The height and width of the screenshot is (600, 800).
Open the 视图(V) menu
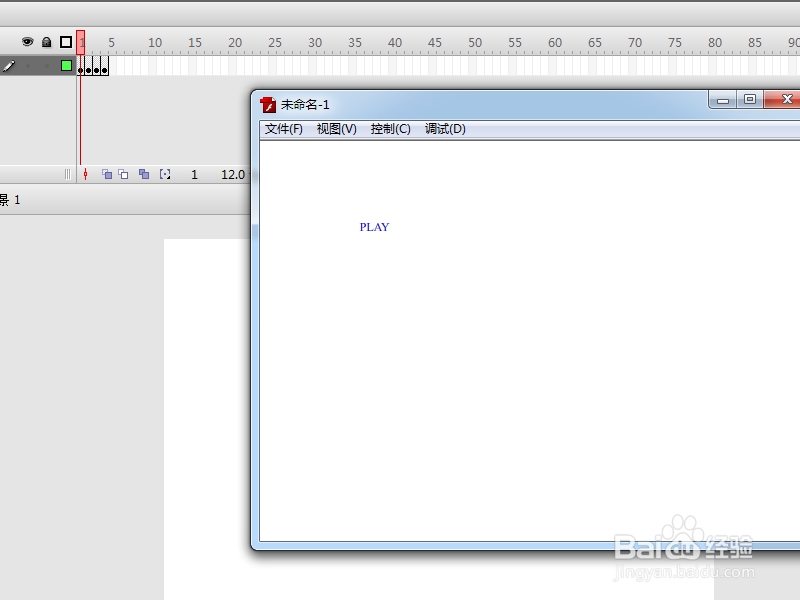pos(336,129)
